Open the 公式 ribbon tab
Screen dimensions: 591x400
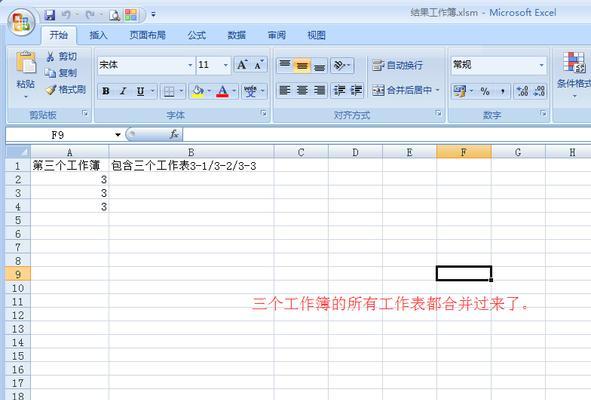click(x=197, y=35)
